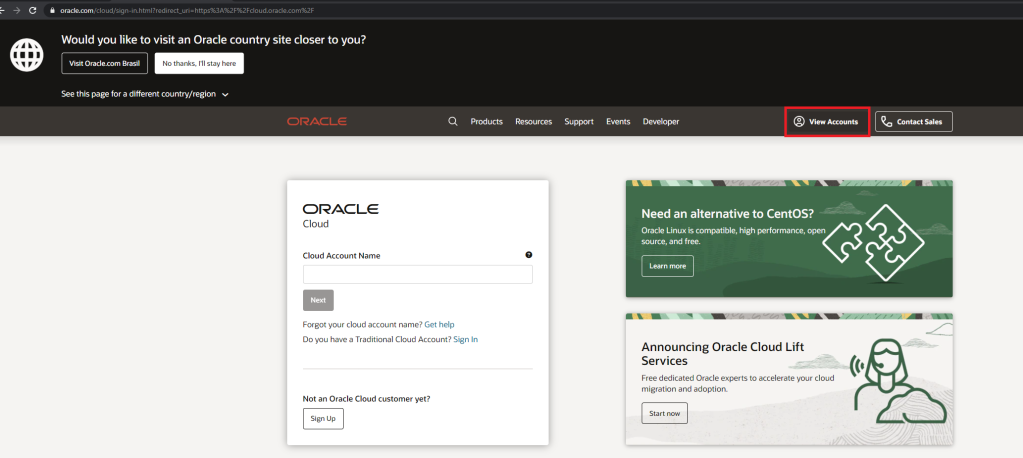1023x458 pixels.
Task: Click the Sign Up button
Action: click(x=323, y=419)
